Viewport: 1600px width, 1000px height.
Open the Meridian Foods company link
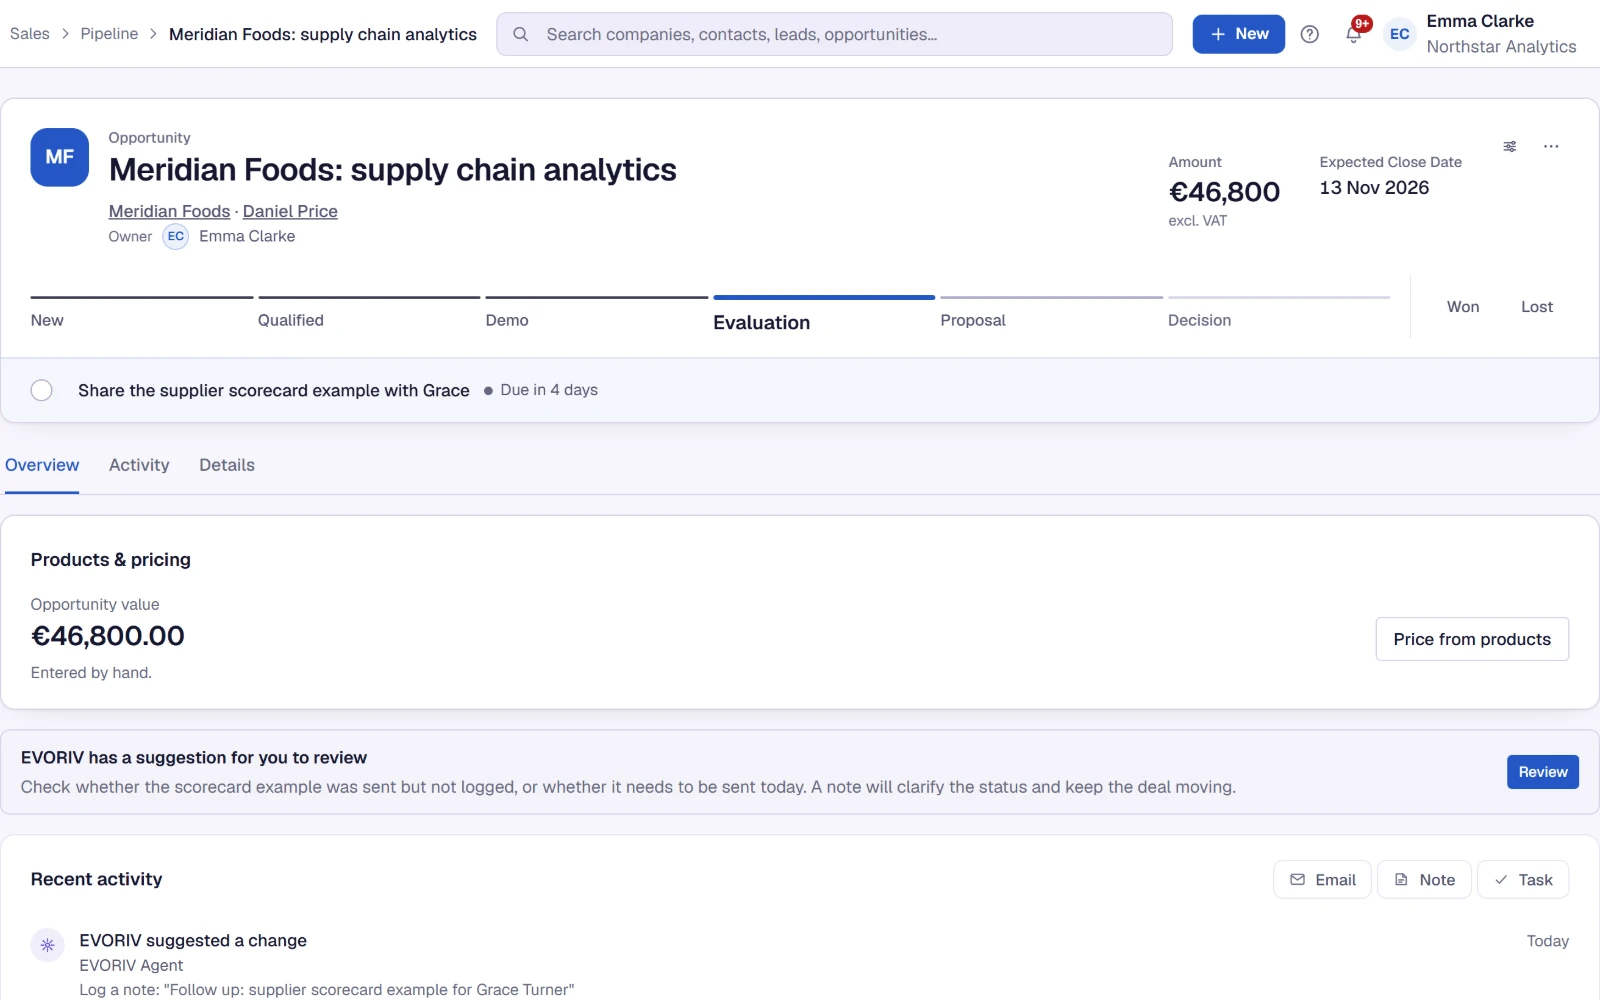point(169,211)
